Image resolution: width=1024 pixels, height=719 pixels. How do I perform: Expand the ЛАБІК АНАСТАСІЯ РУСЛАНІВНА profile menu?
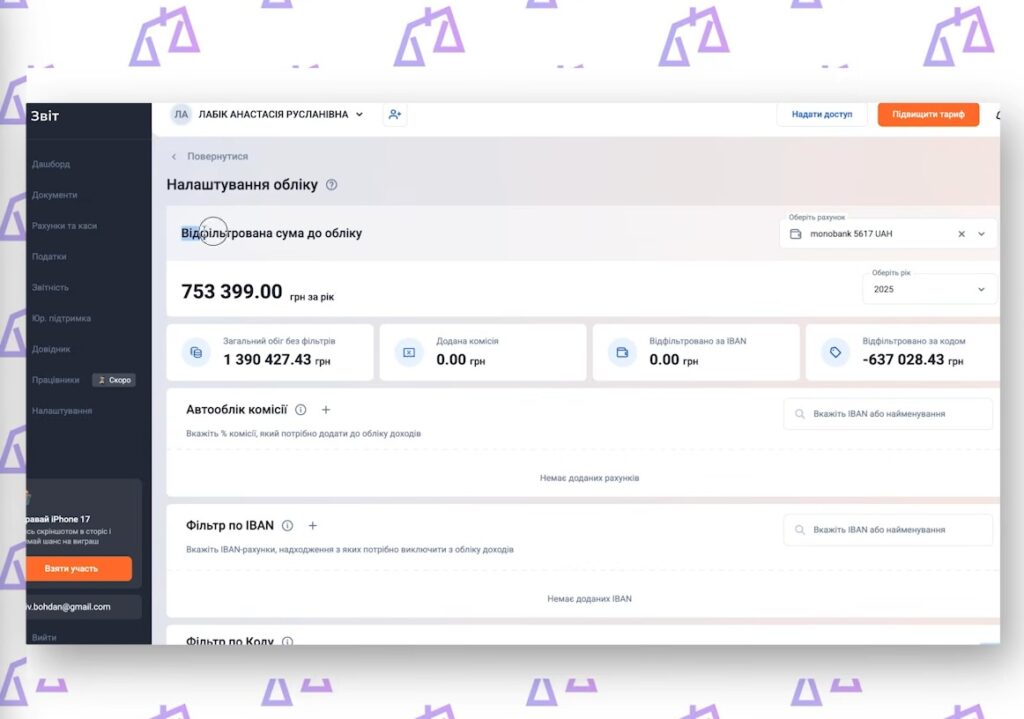click(359, 115)
